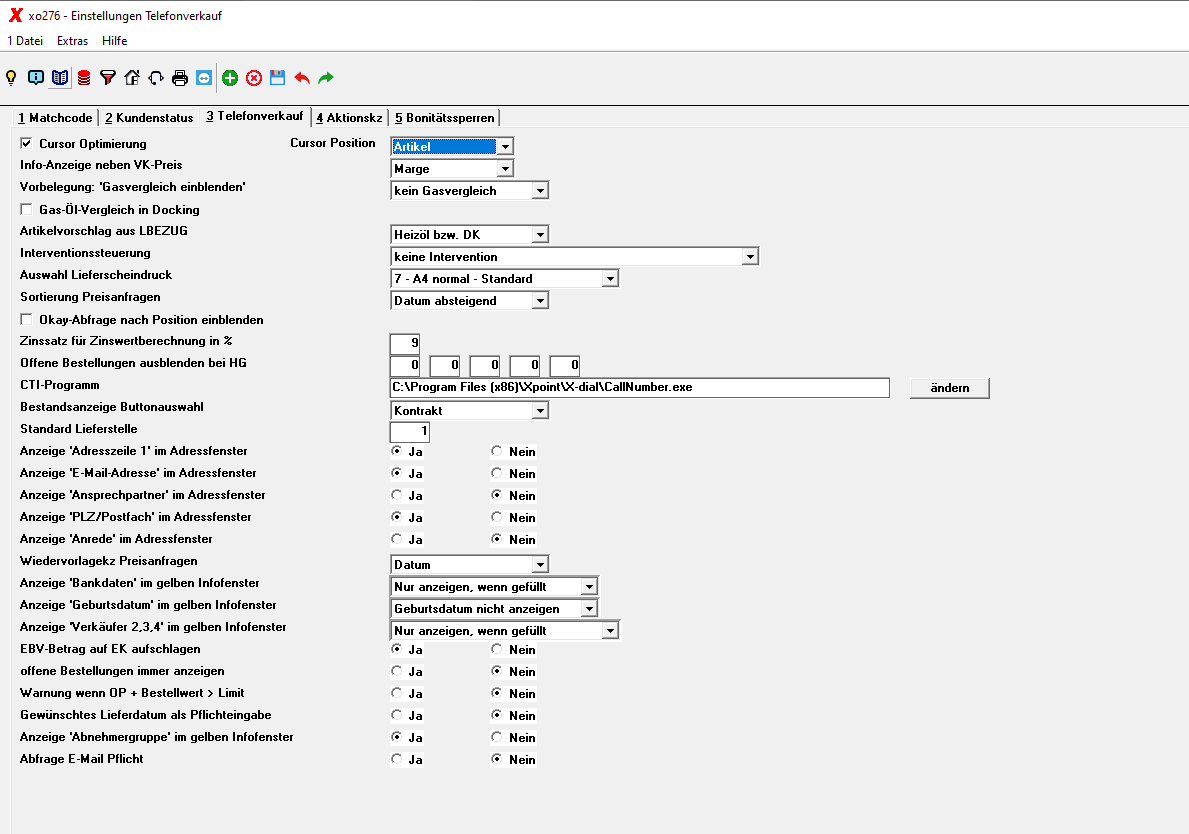Open the Hilfe menu

(115, 40)
